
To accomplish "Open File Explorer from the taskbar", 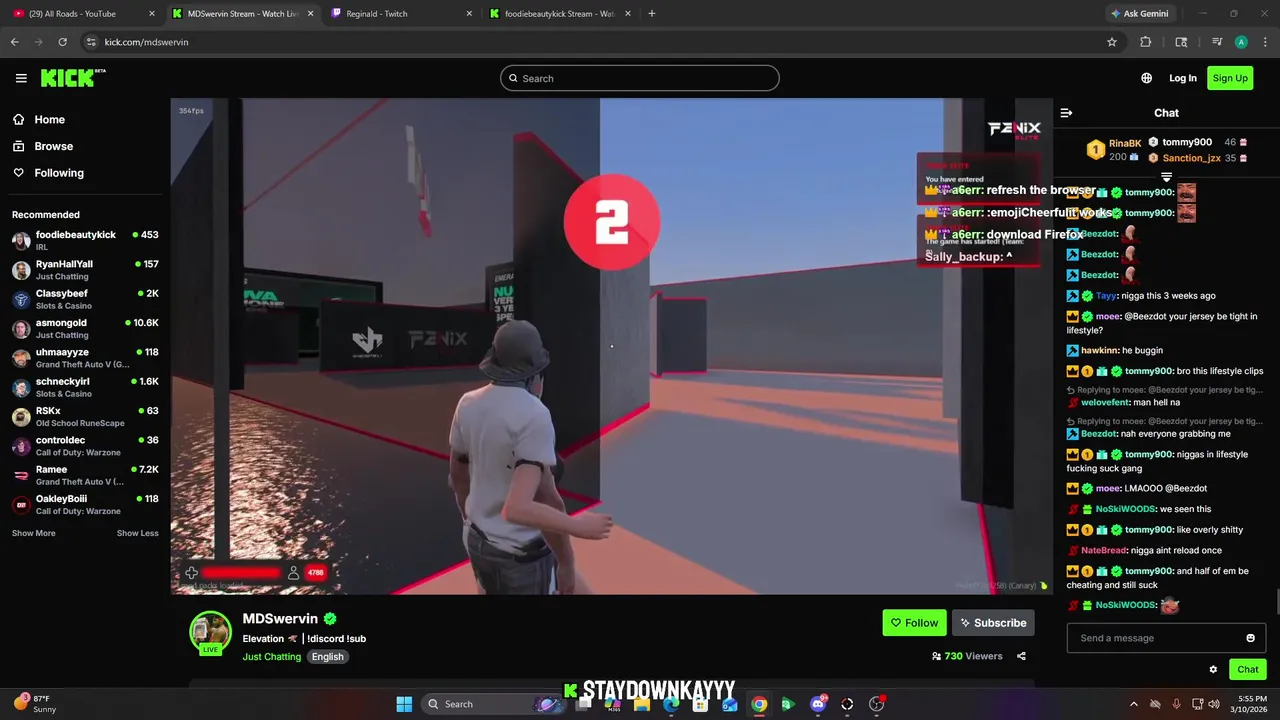I will [x=642, y=704].
